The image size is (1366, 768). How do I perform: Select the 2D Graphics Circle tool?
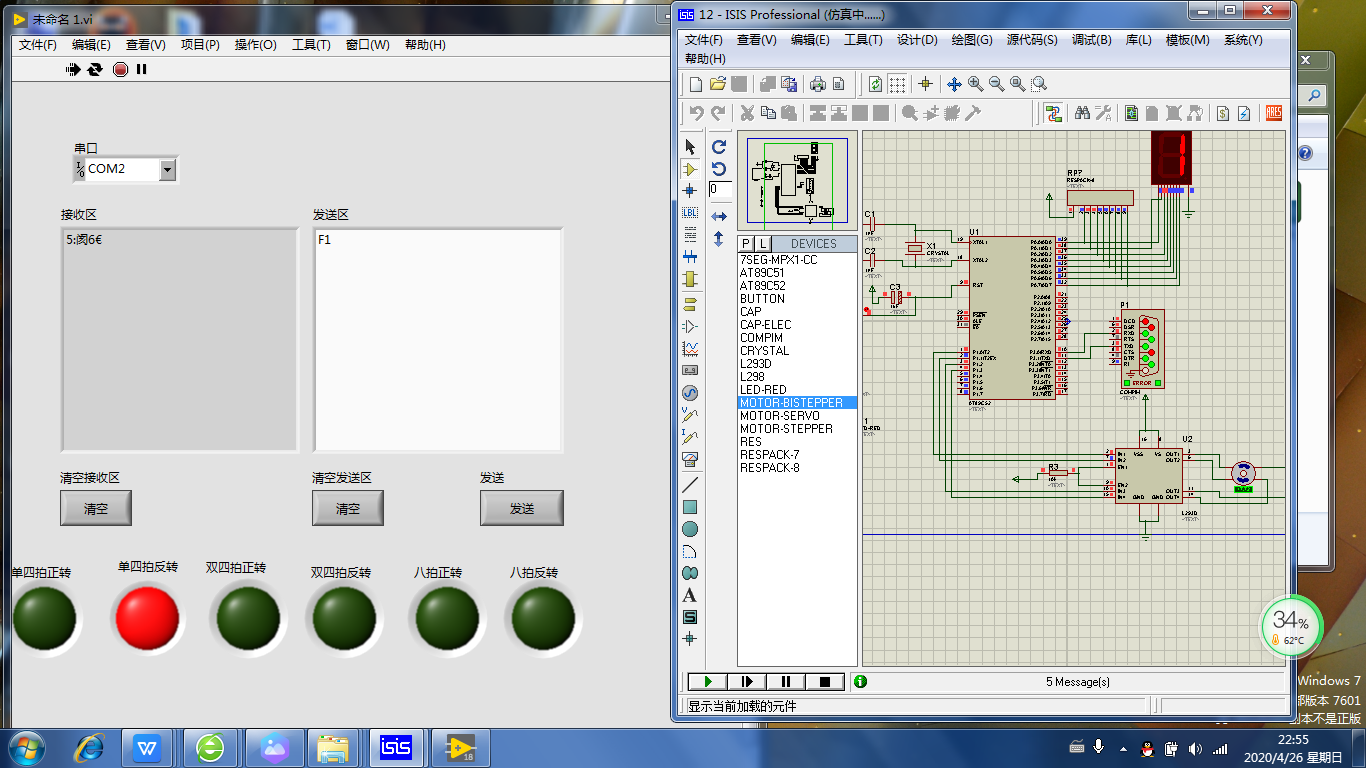pos(690,529)
